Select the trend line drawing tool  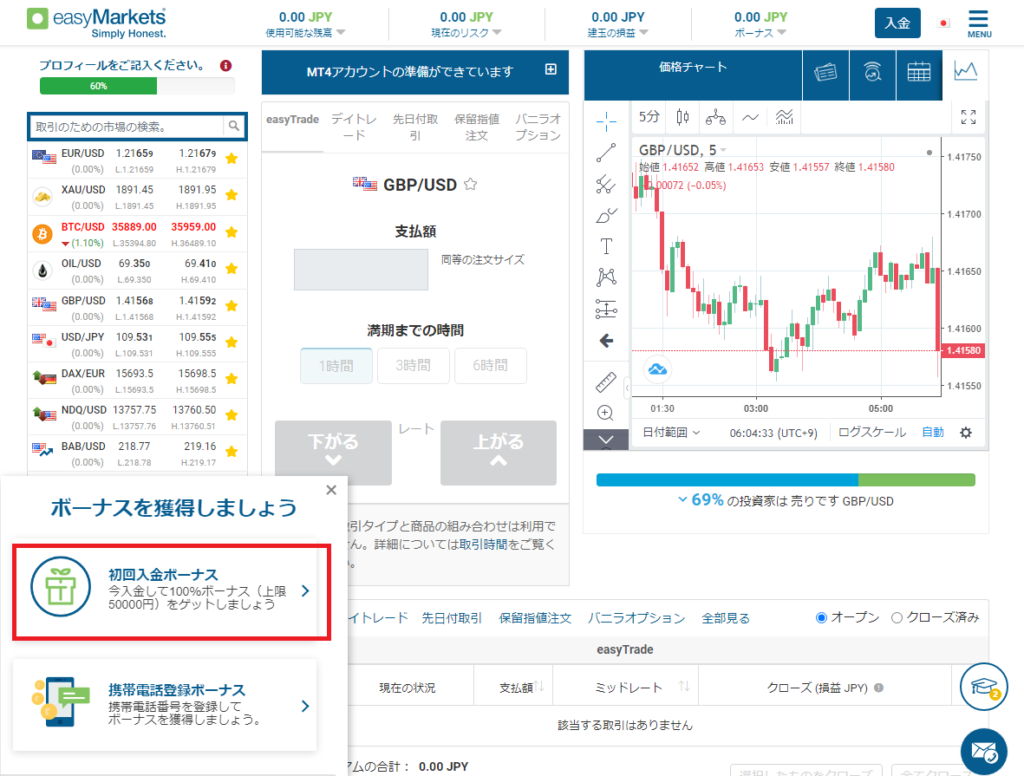coord(606,153)
